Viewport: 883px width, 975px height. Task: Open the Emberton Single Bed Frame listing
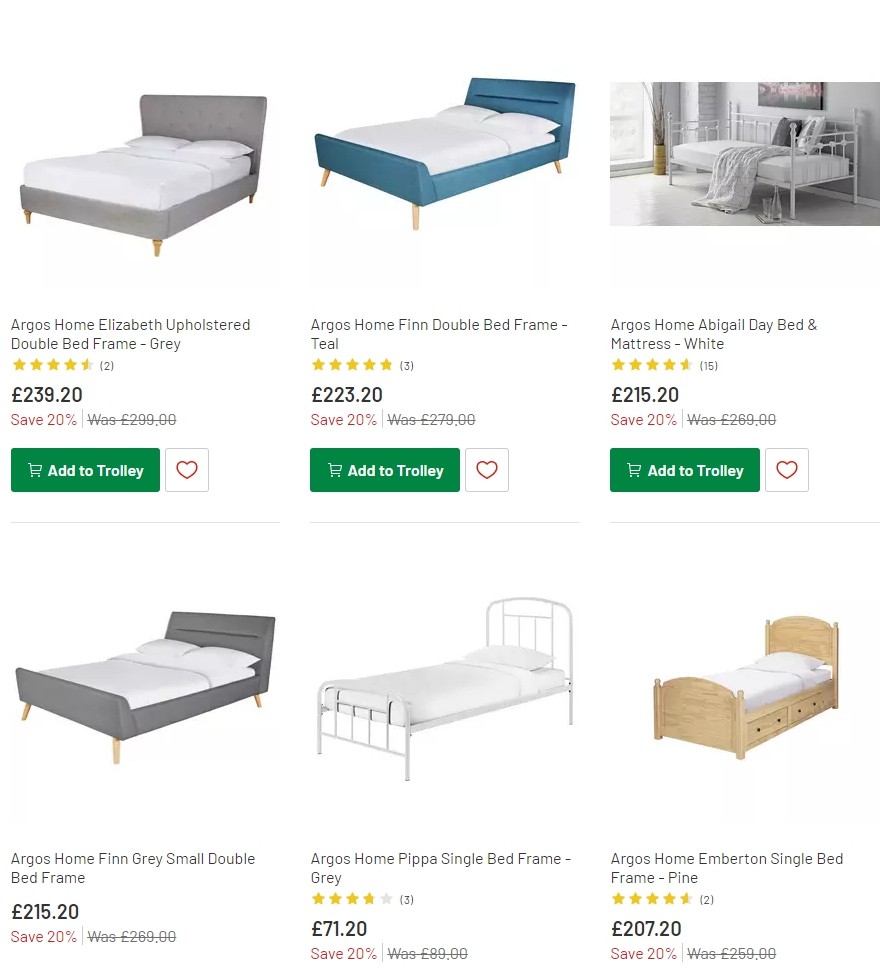[726, 868]
